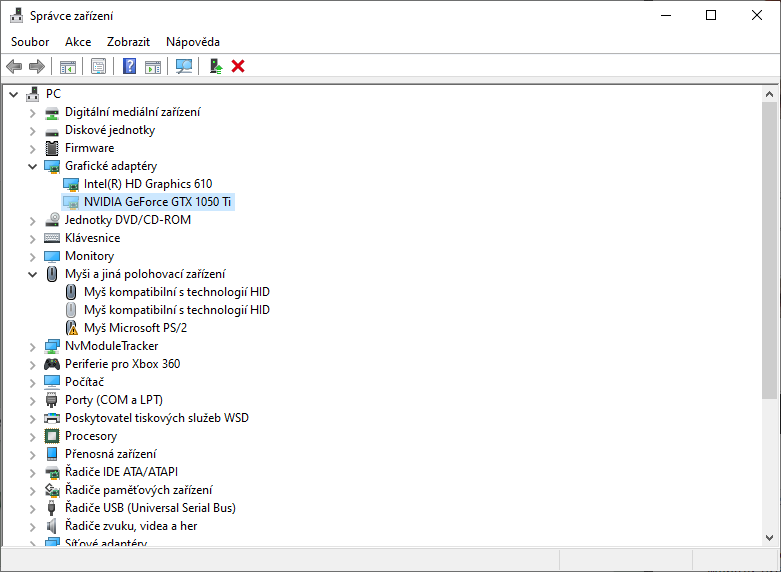Viewport: 781px width, 572px height.
Task: Select Řadiče paměťových zařízení label
Action: [138, 490]
